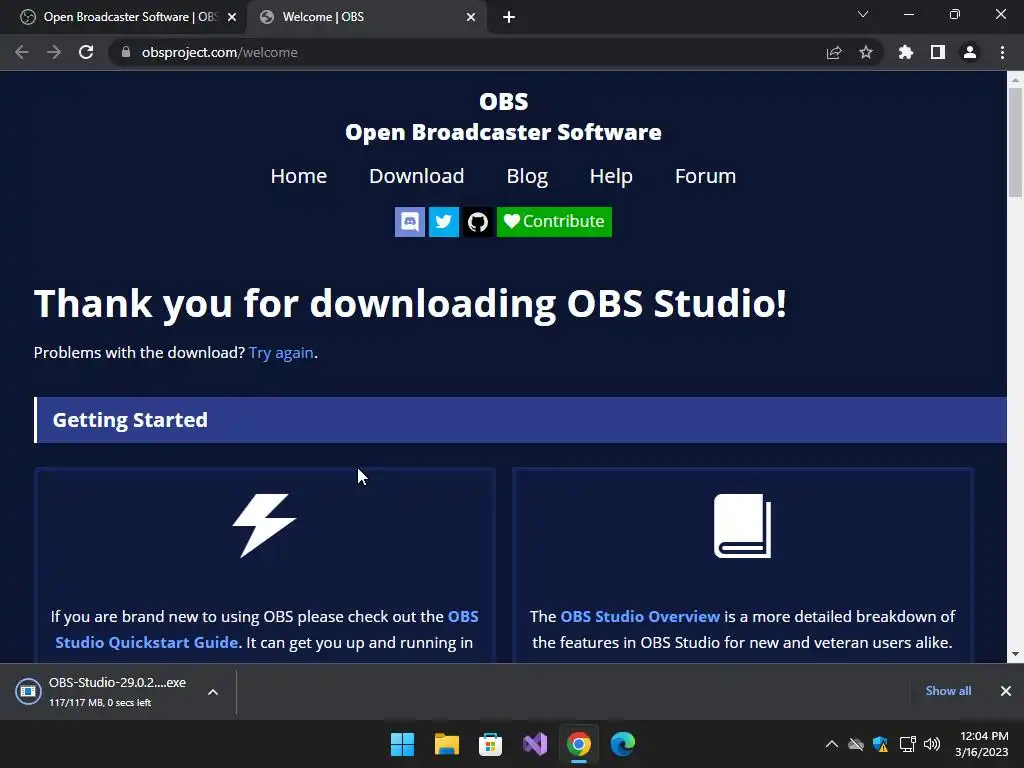This screenshot has width=1024, height=768.
Task: Open the OBS GitHub icon link
Action: 477,221
